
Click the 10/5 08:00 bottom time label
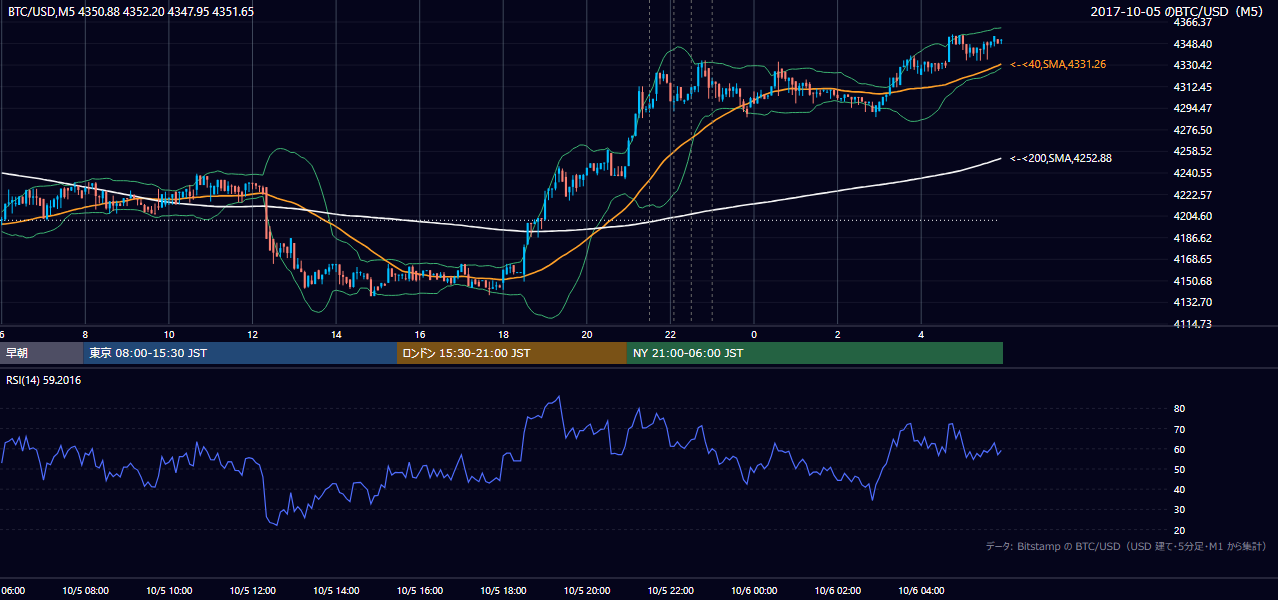[85, 591]
